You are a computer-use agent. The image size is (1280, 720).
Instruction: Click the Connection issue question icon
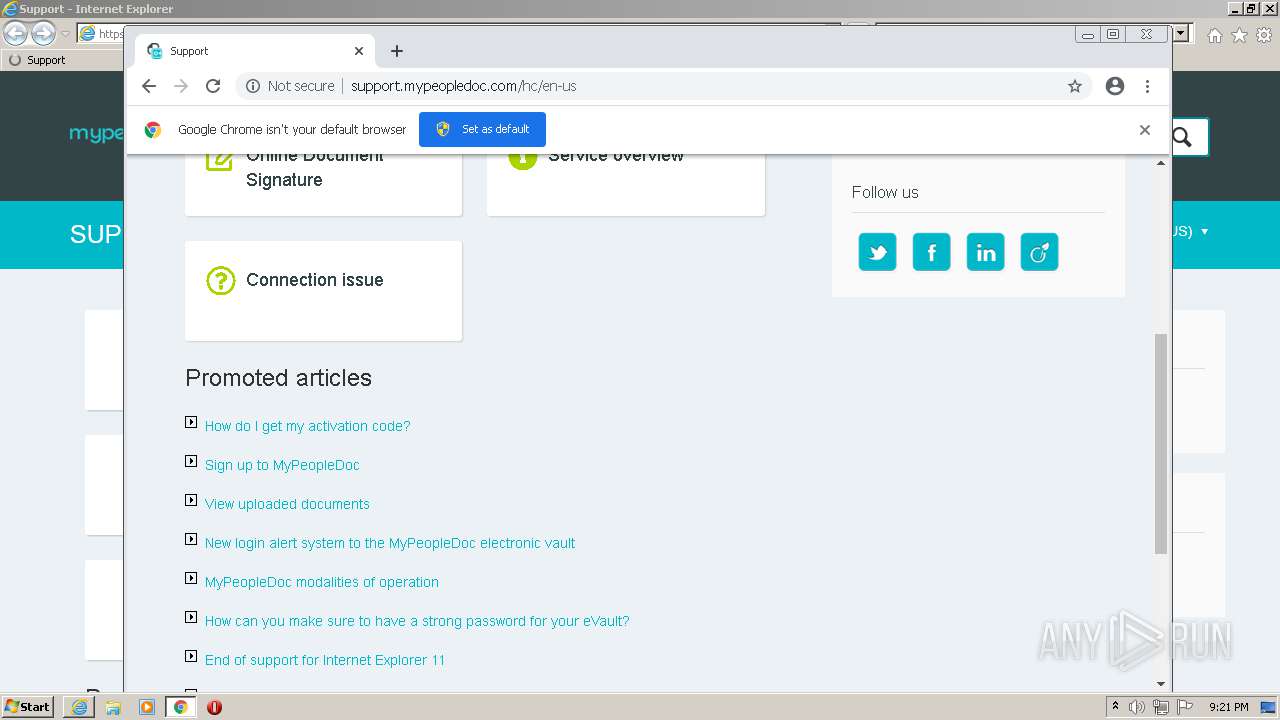pyautogui.click(x=220, y=280)
